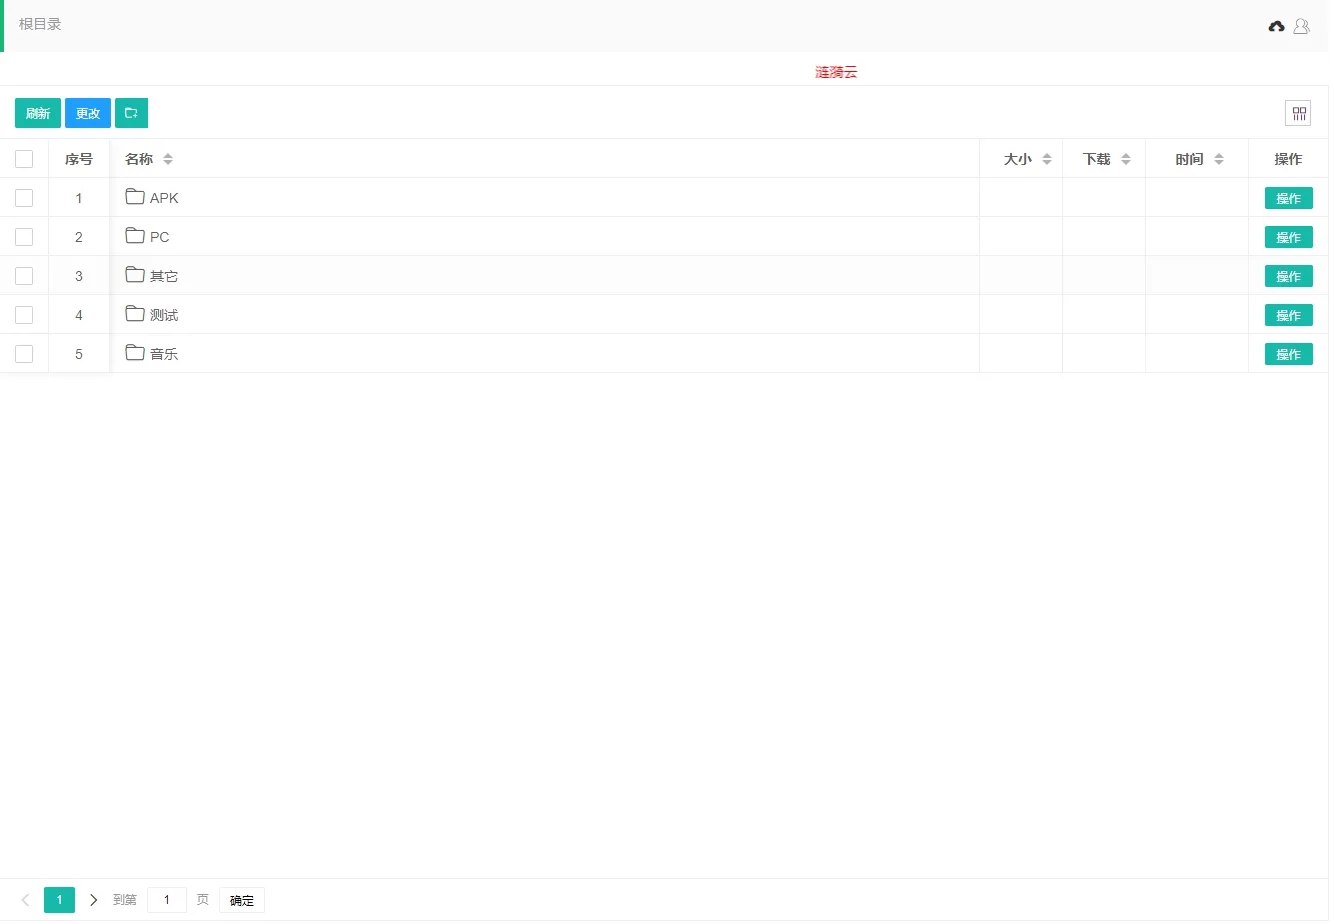This screenshot has width=1334, height=924.
Task: Check the checkbox for the APK row
Action: pyautogui.click(x=24, y=197)
